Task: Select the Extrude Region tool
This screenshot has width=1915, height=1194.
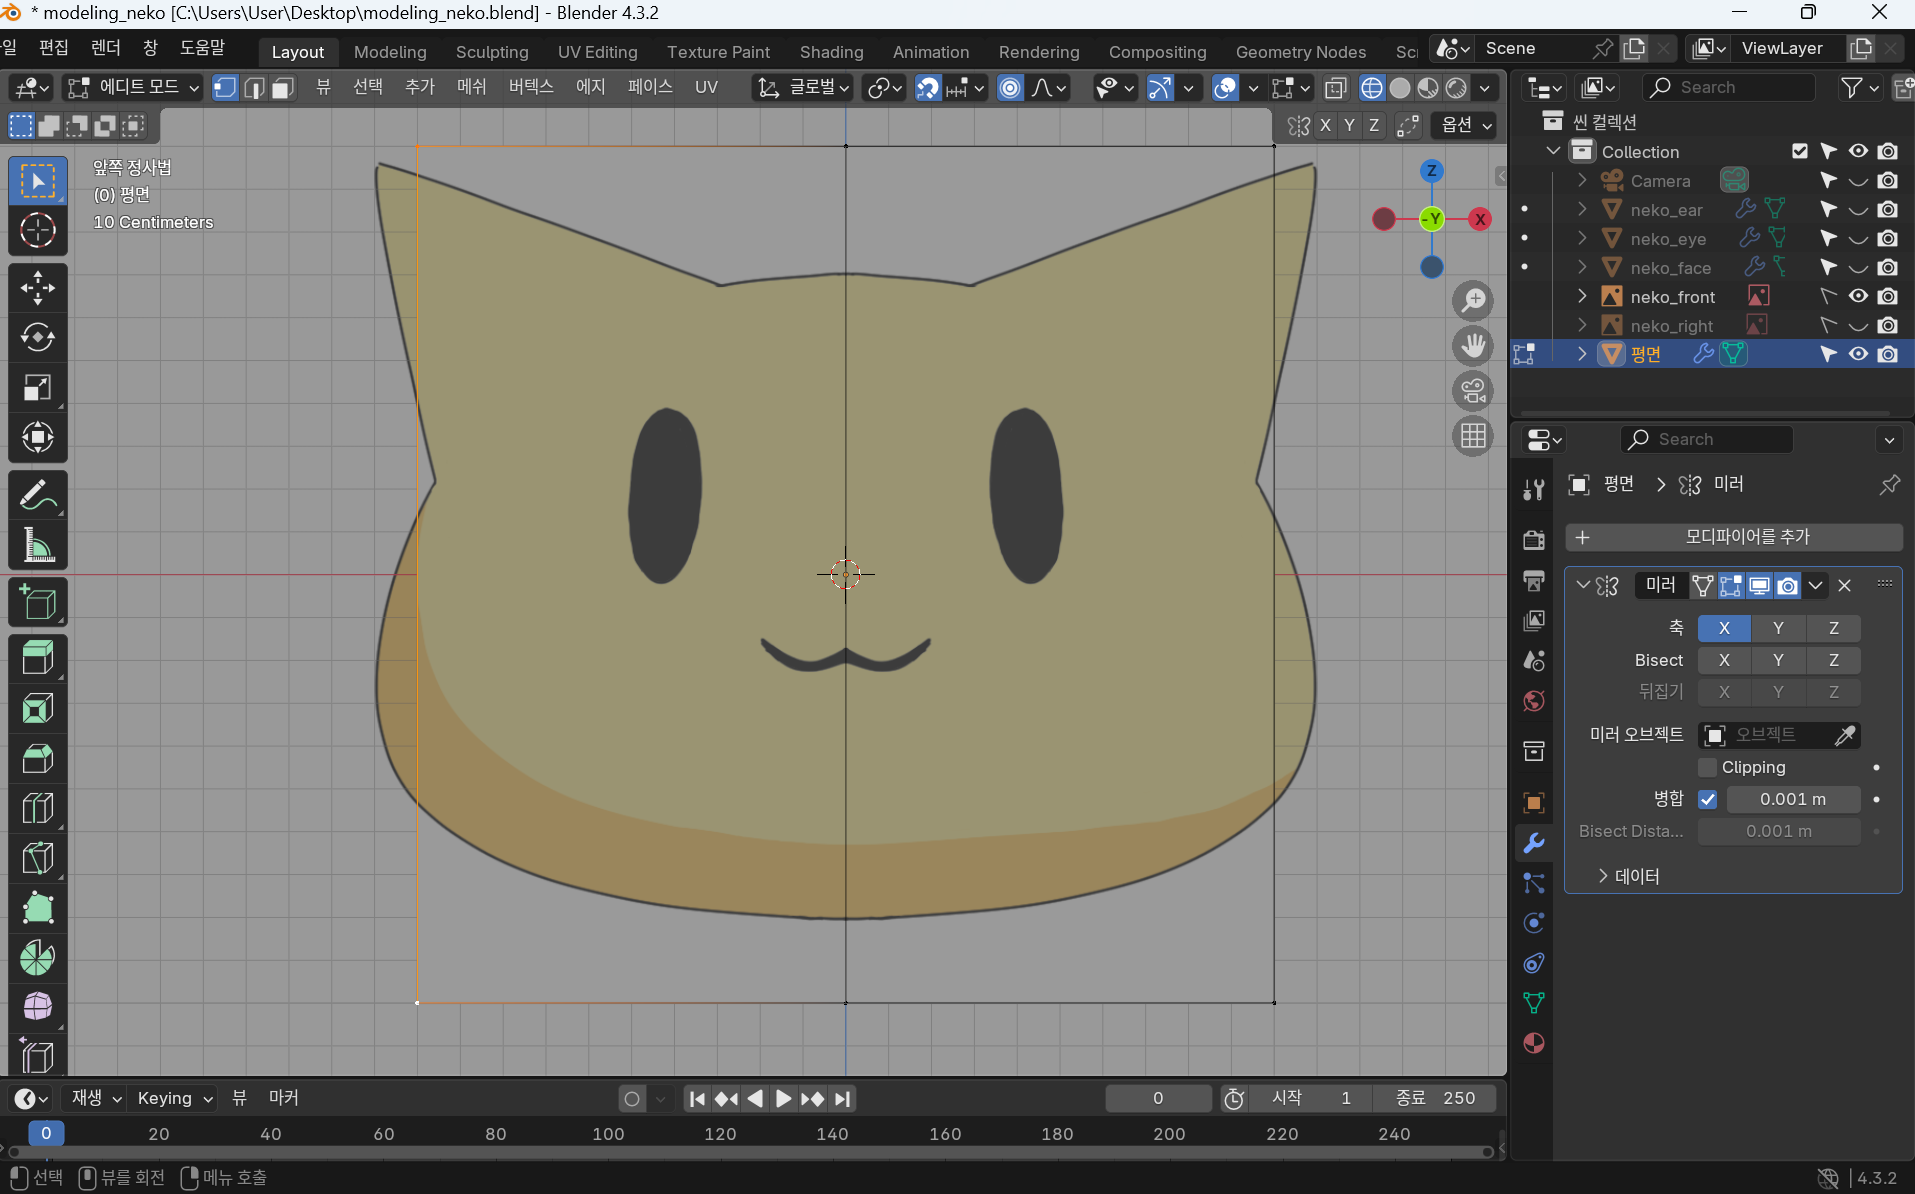Action: 38,659
